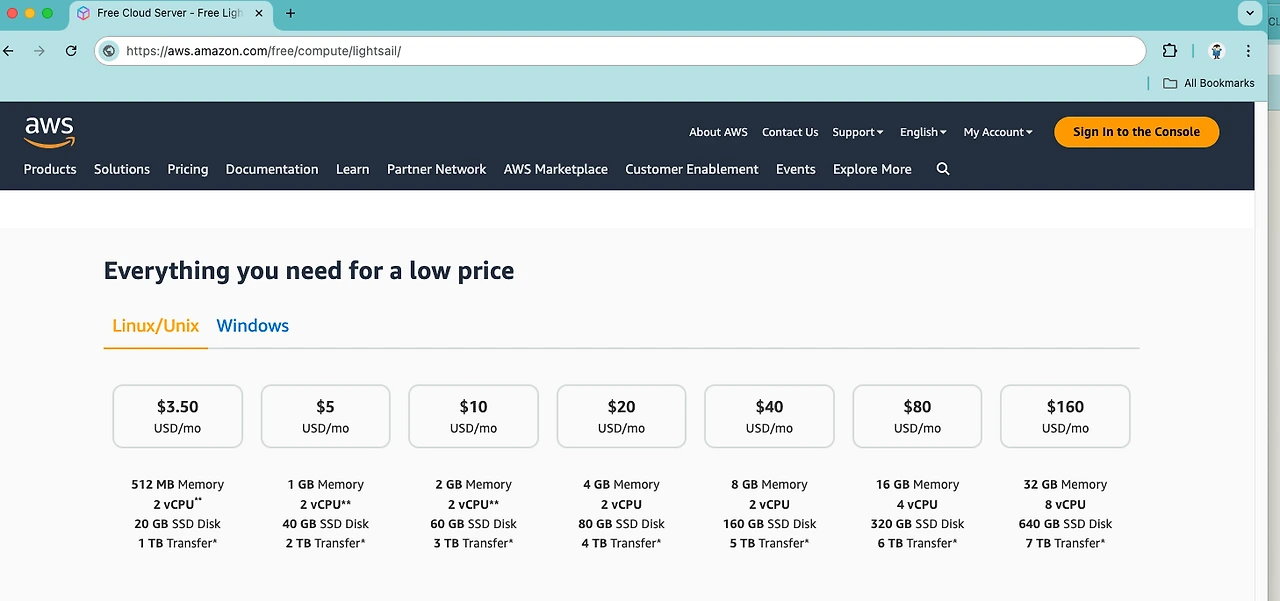The width and height of the screenshot is (1280, 601).
Task: Click the 40 GB SSD Disk text
Action: 326,524
